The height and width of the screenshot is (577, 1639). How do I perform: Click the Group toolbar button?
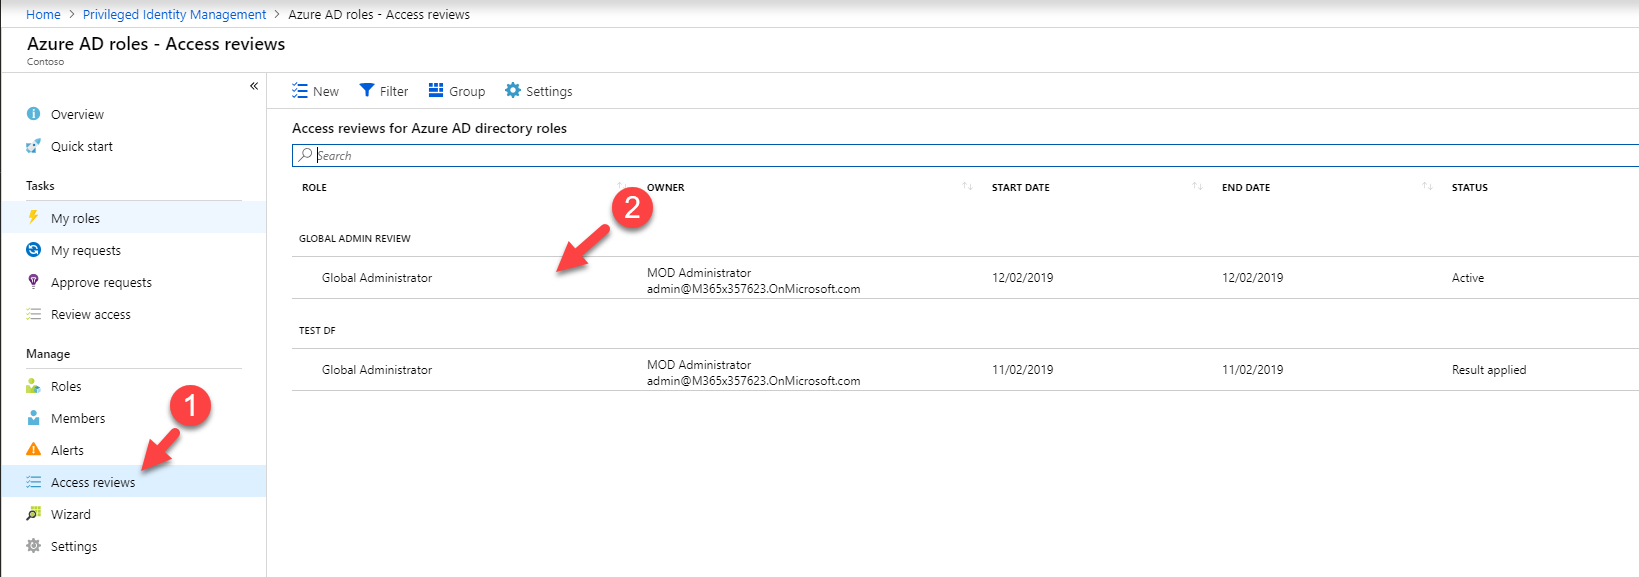(457, 91)
